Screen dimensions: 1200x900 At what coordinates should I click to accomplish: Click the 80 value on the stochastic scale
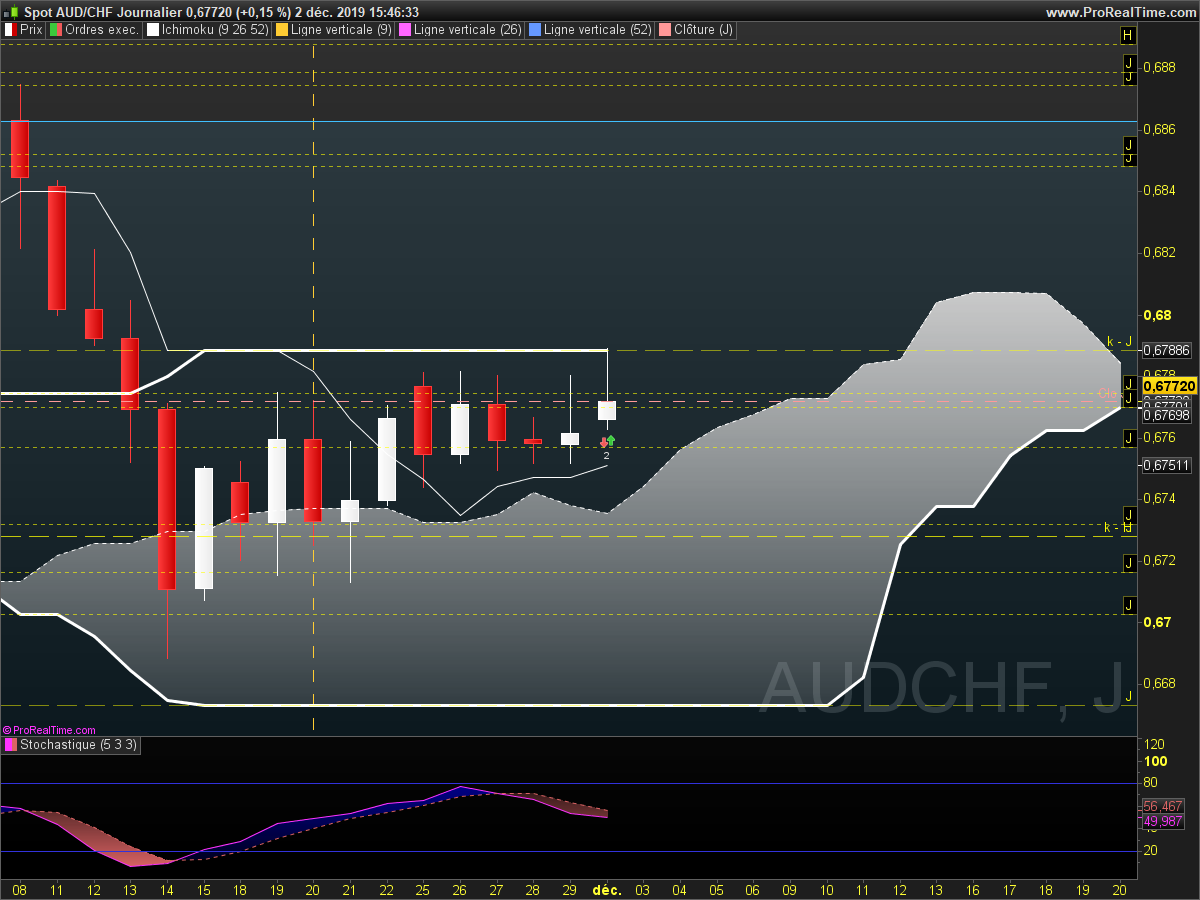1150,782
